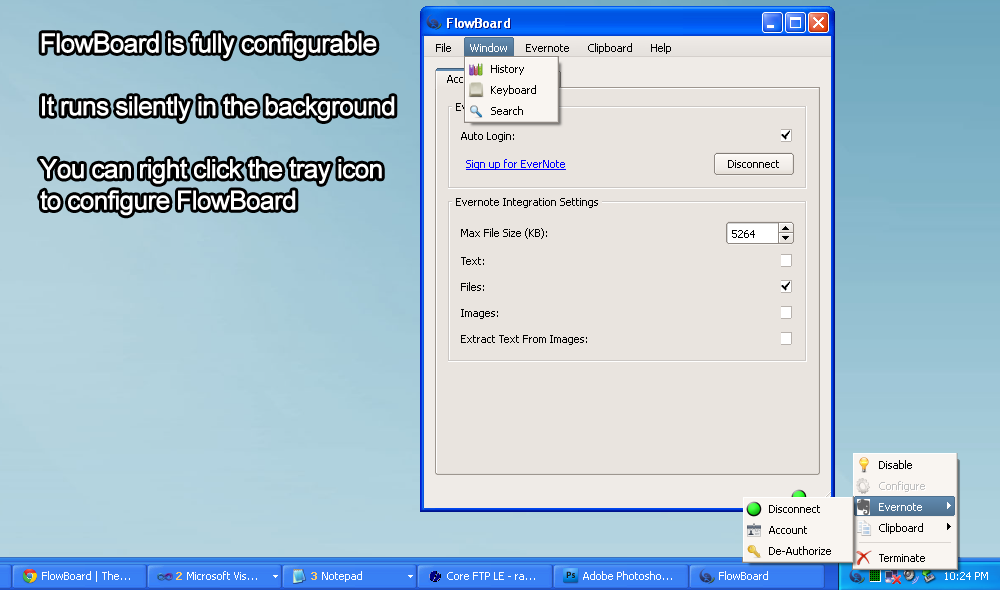Select Keyboard from Window menu
This screenshot has width=1000, height=590.
tap(511, 90)
